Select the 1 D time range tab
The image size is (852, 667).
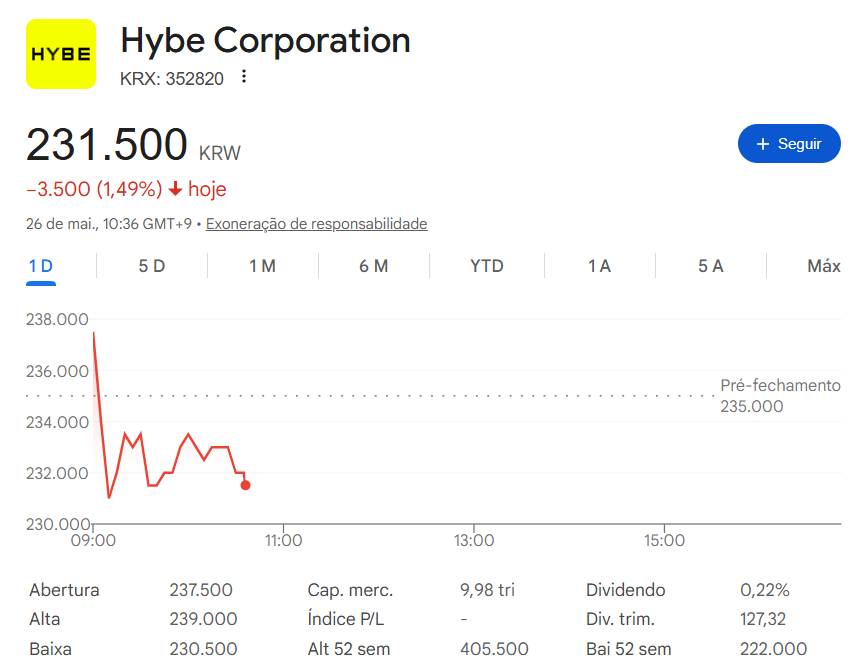click(x=41, y=266)
